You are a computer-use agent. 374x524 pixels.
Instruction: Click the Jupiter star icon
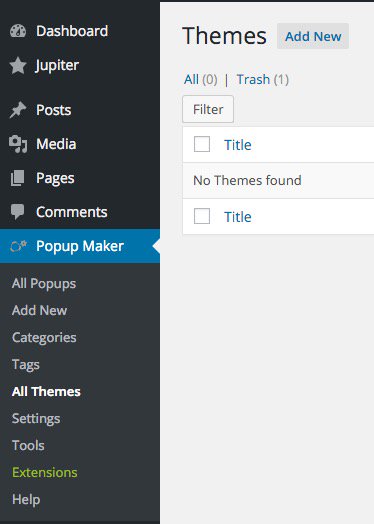coord(18,65)
